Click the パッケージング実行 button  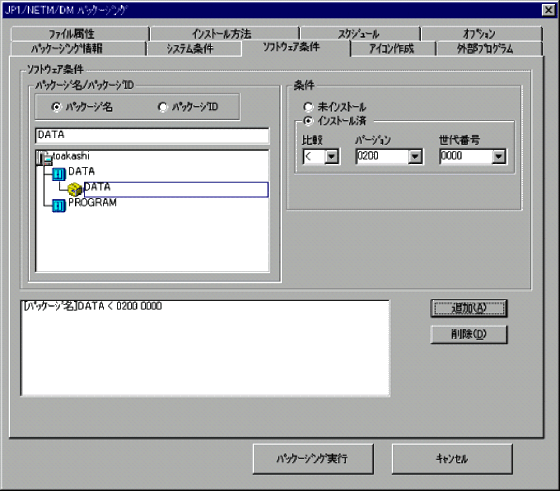point(313,459)
